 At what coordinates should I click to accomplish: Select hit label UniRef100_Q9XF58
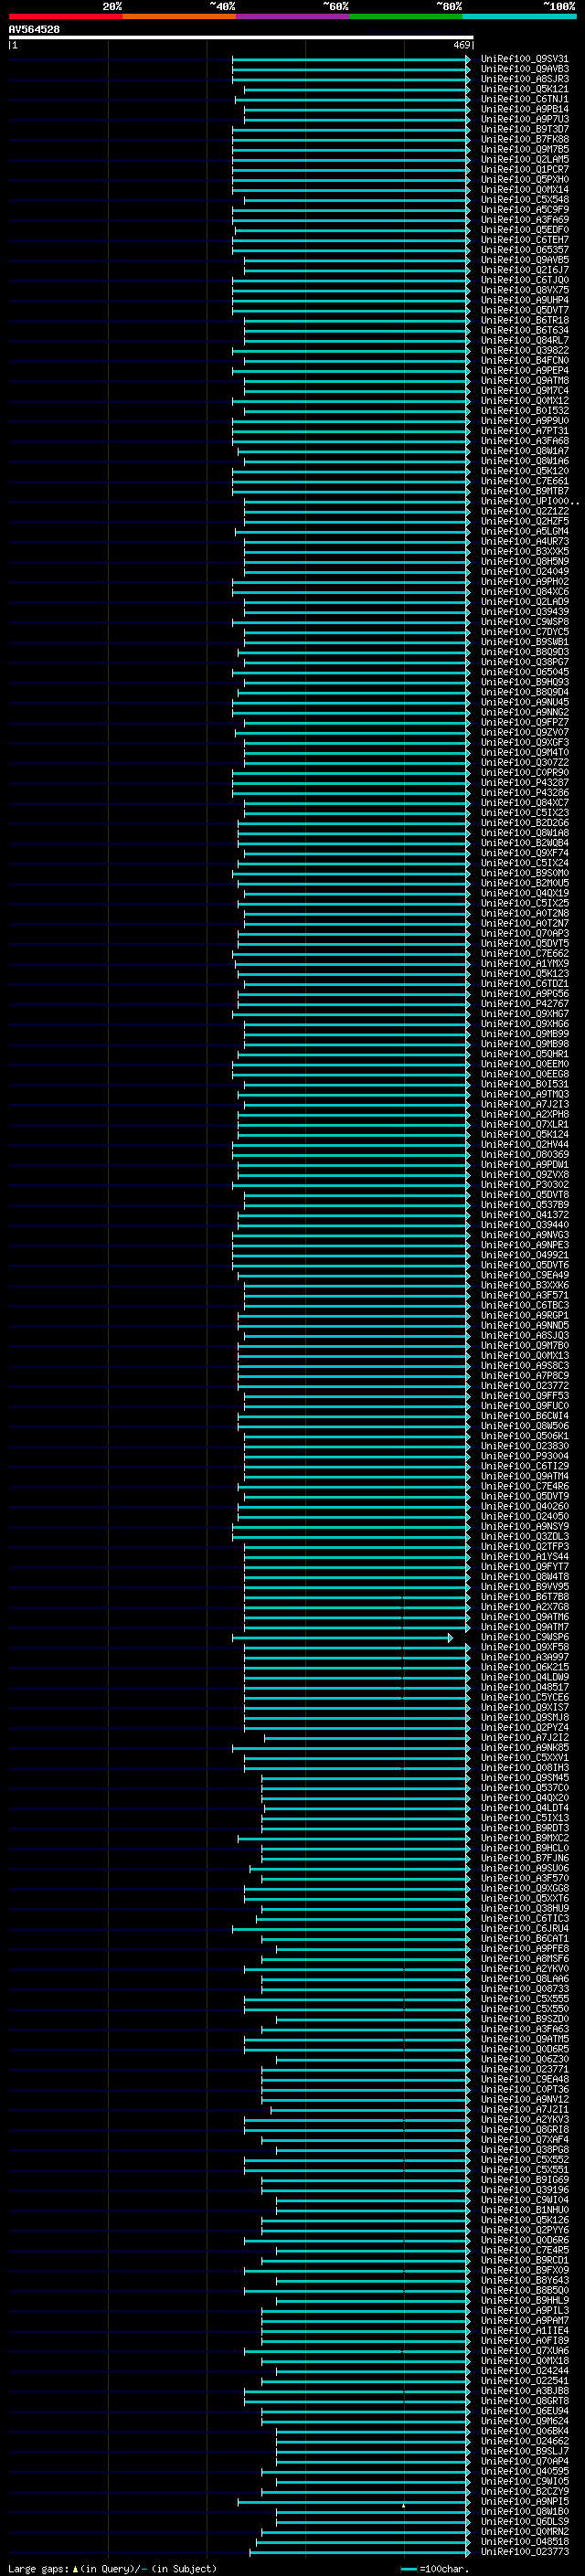pos(525,1648)
